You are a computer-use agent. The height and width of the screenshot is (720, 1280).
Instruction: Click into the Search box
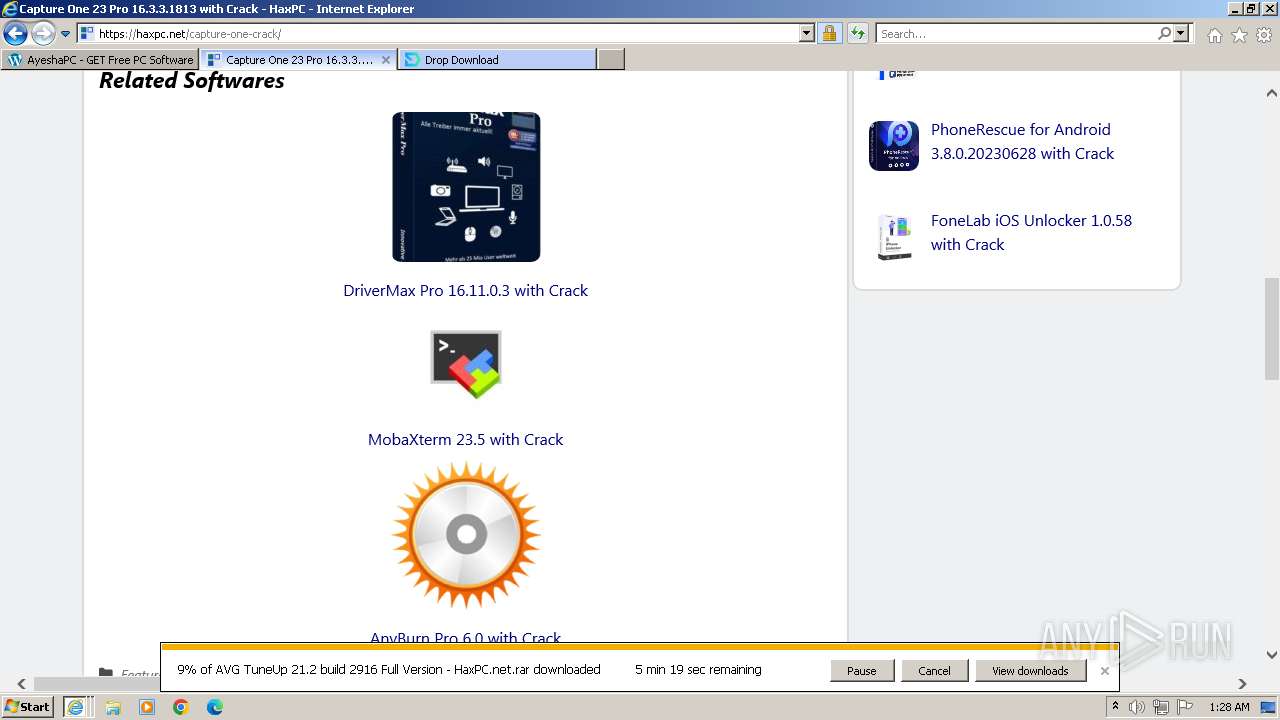click(x=1016, y=34)
